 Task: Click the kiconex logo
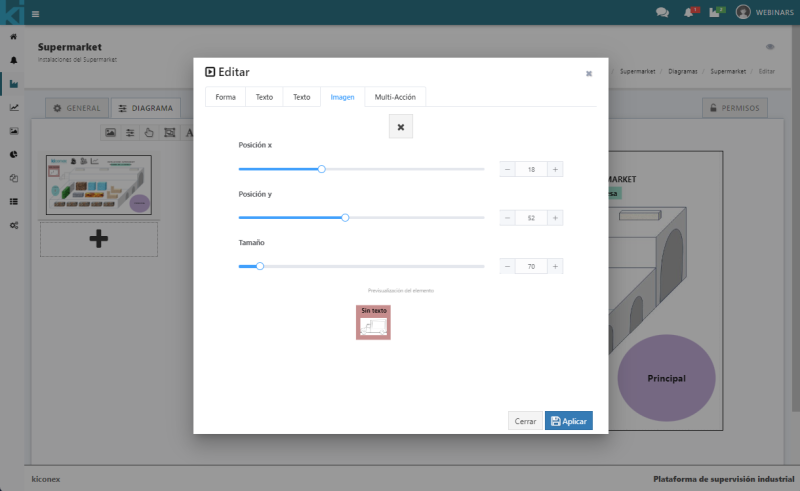coord(12,12)
